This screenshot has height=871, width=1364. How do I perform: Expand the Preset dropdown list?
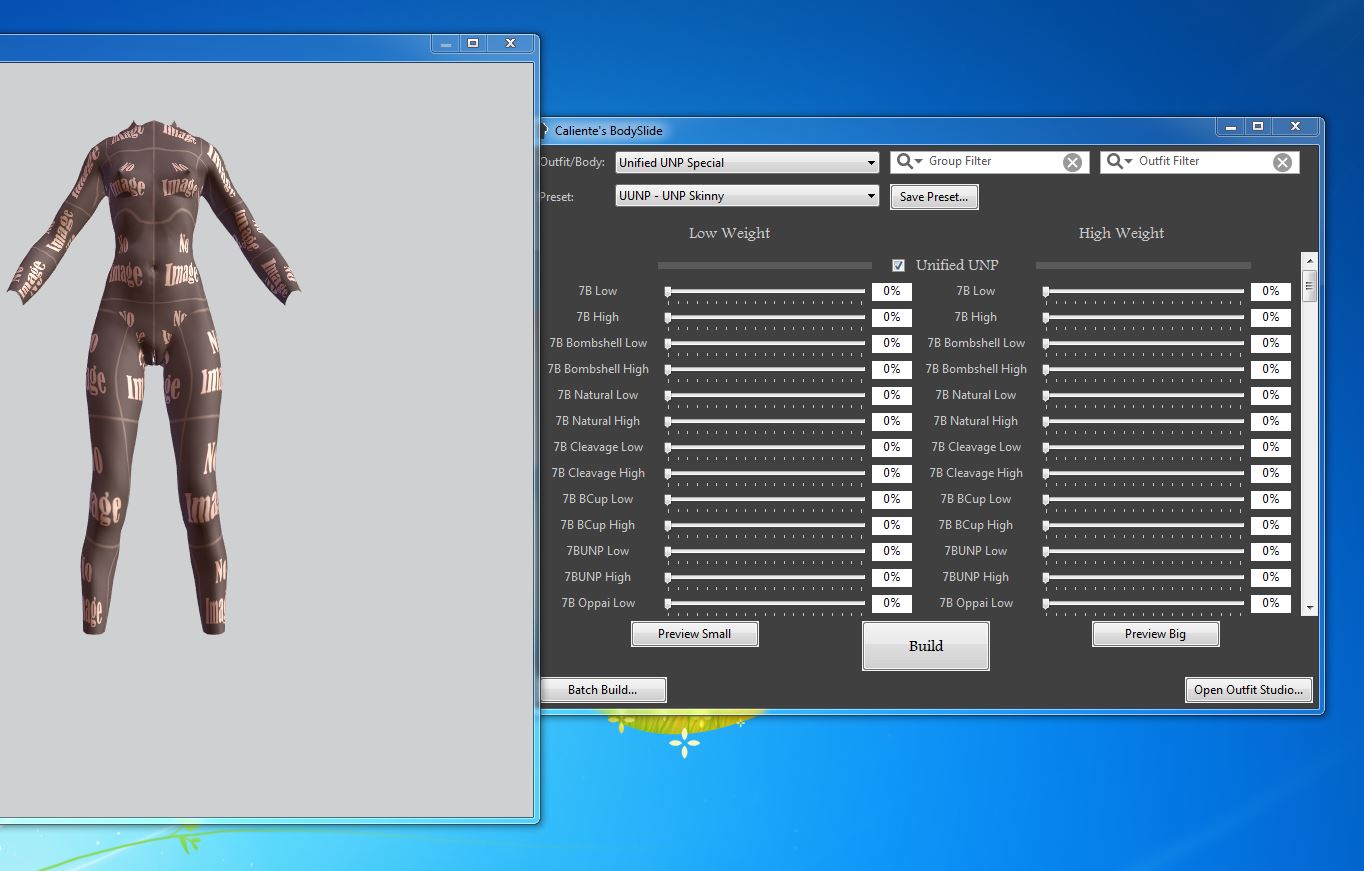[871, 197]
